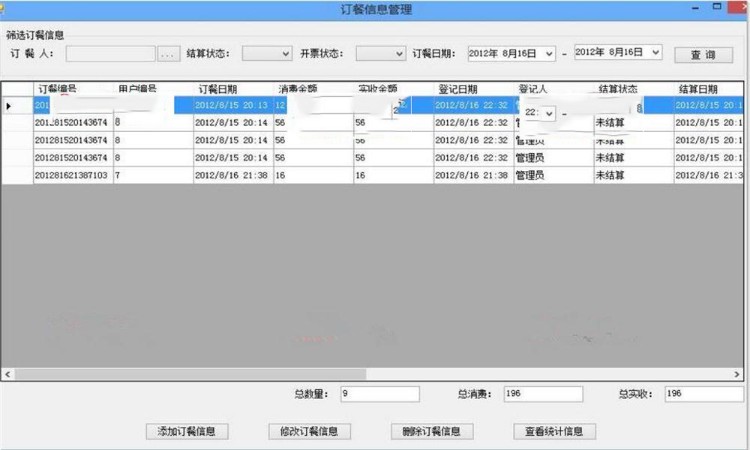Viewport: 750px width, 450px height.
Task: Click scrollbar right arrow
Action: point(737,374)
